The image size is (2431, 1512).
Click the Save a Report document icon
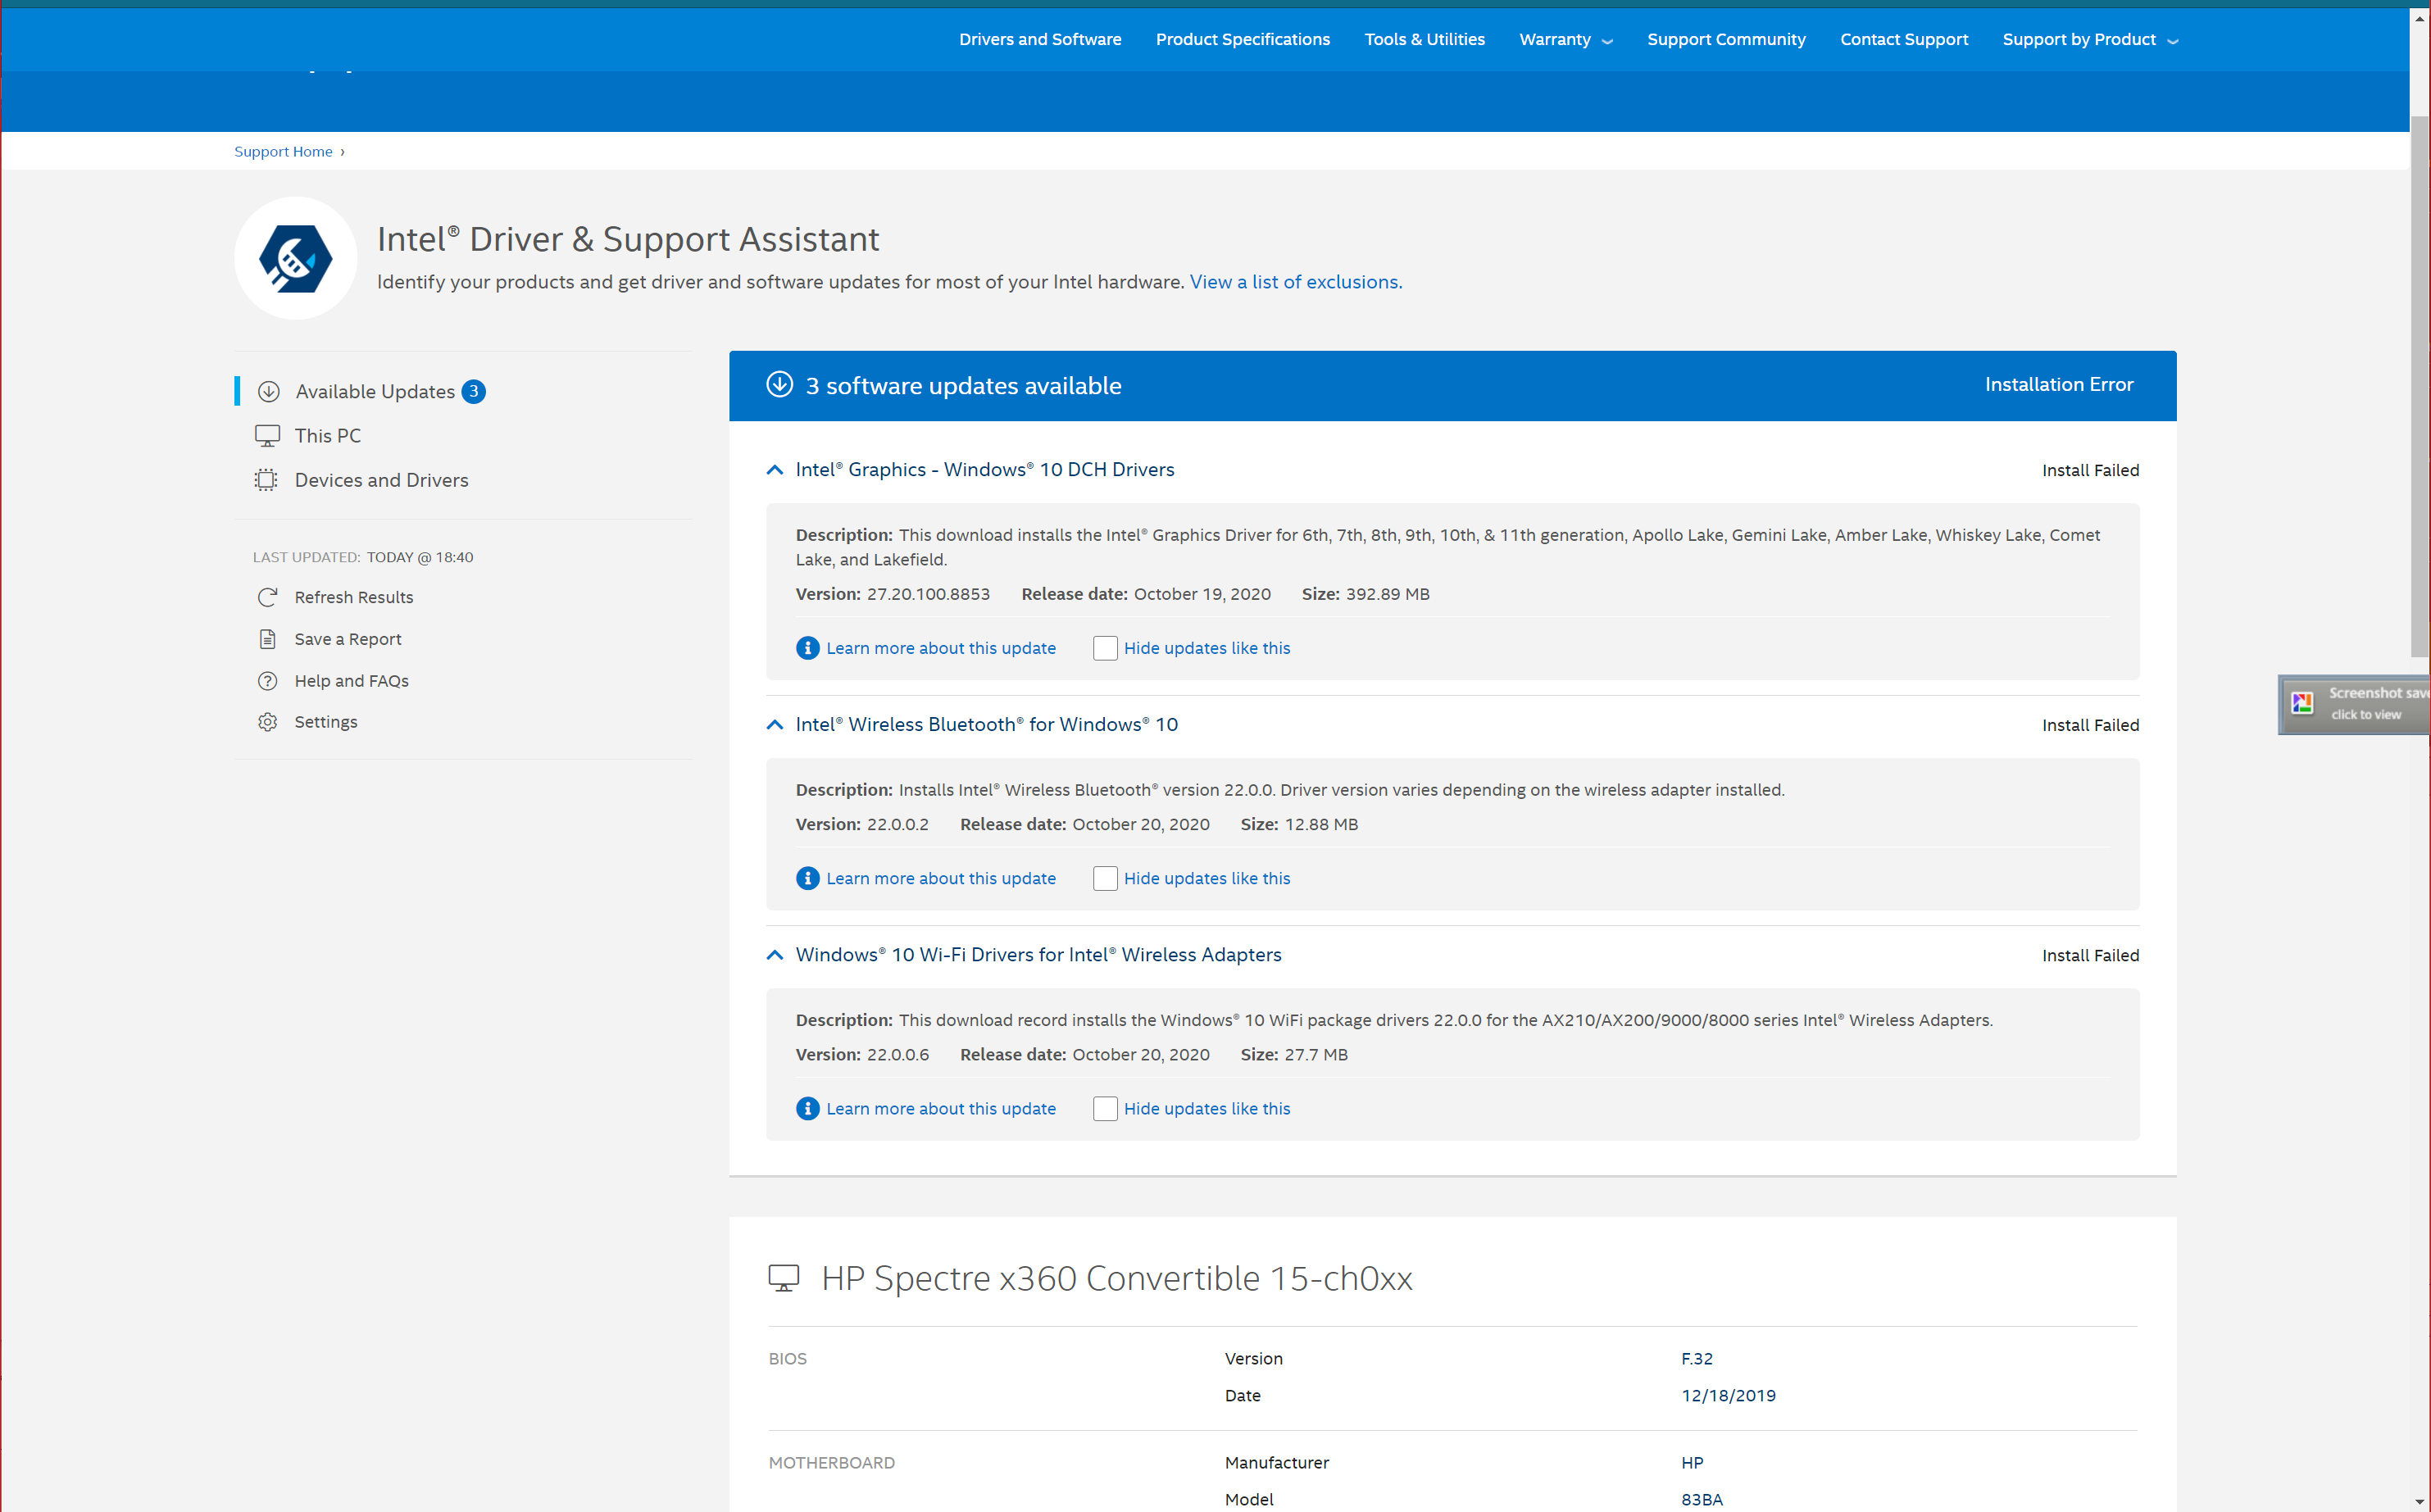(x=267, y=639)
